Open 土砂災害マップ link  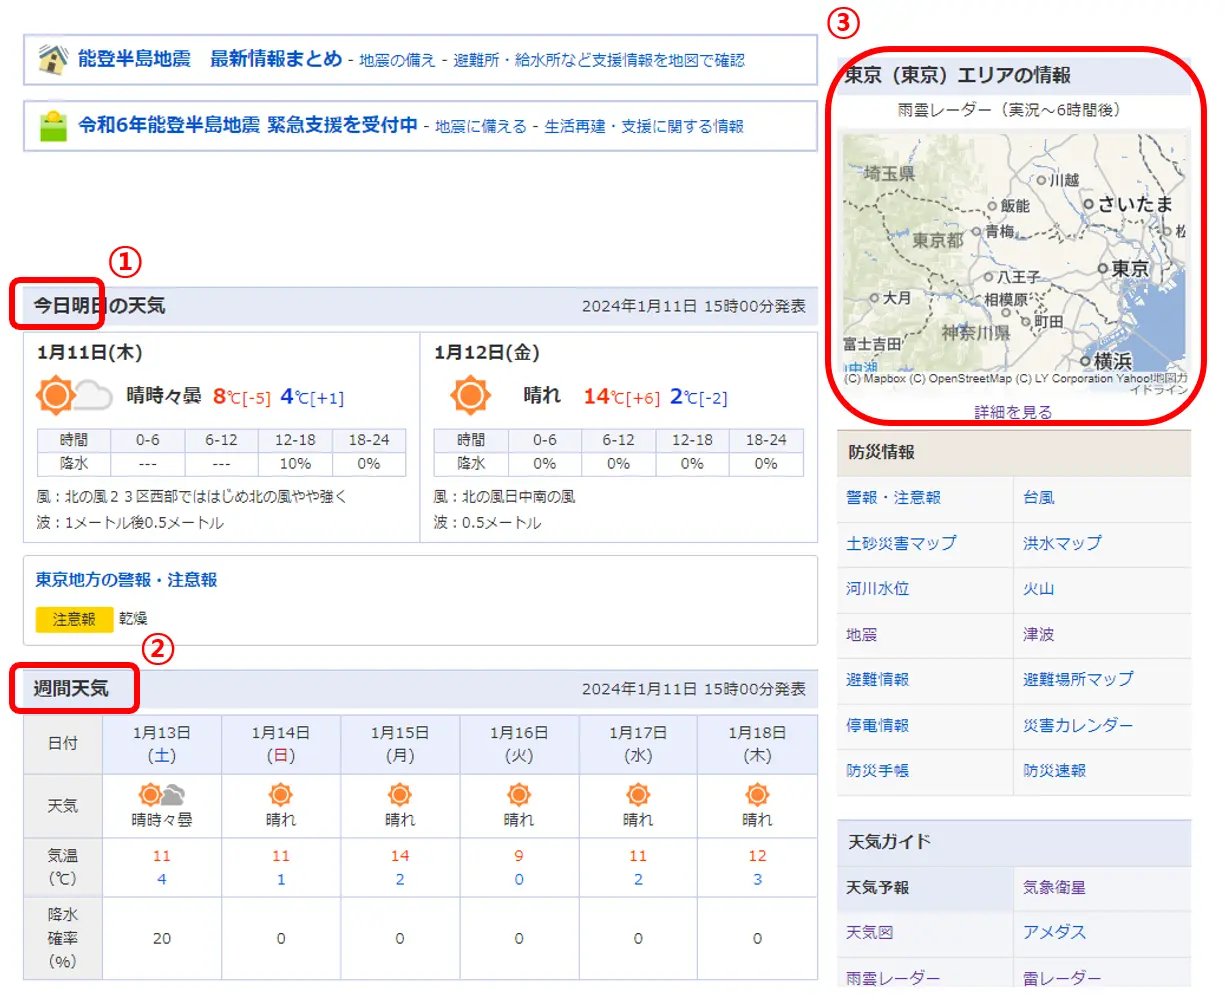(901, 543)
